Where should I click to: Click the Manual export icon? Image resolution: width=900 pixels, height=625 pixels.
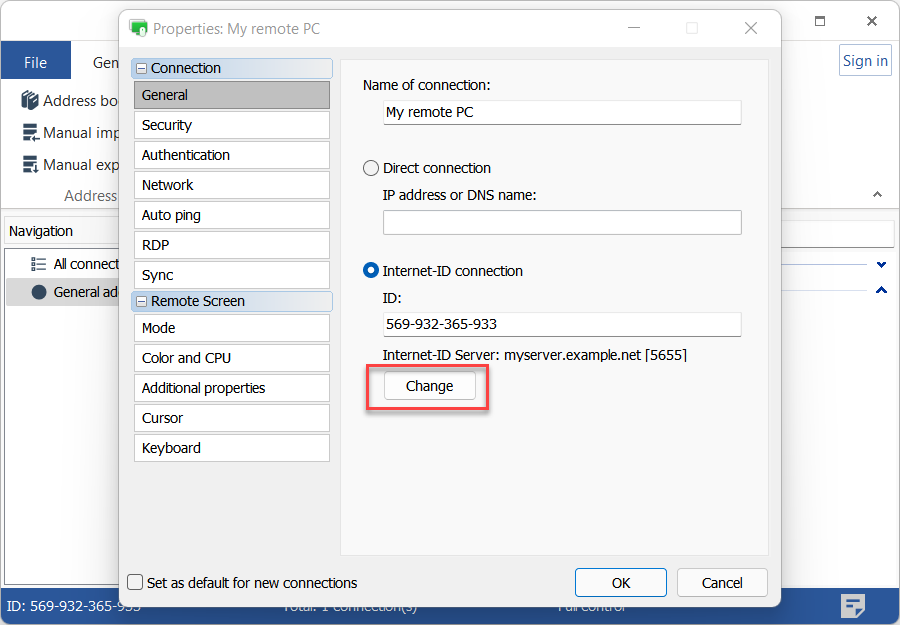[30, 165]
